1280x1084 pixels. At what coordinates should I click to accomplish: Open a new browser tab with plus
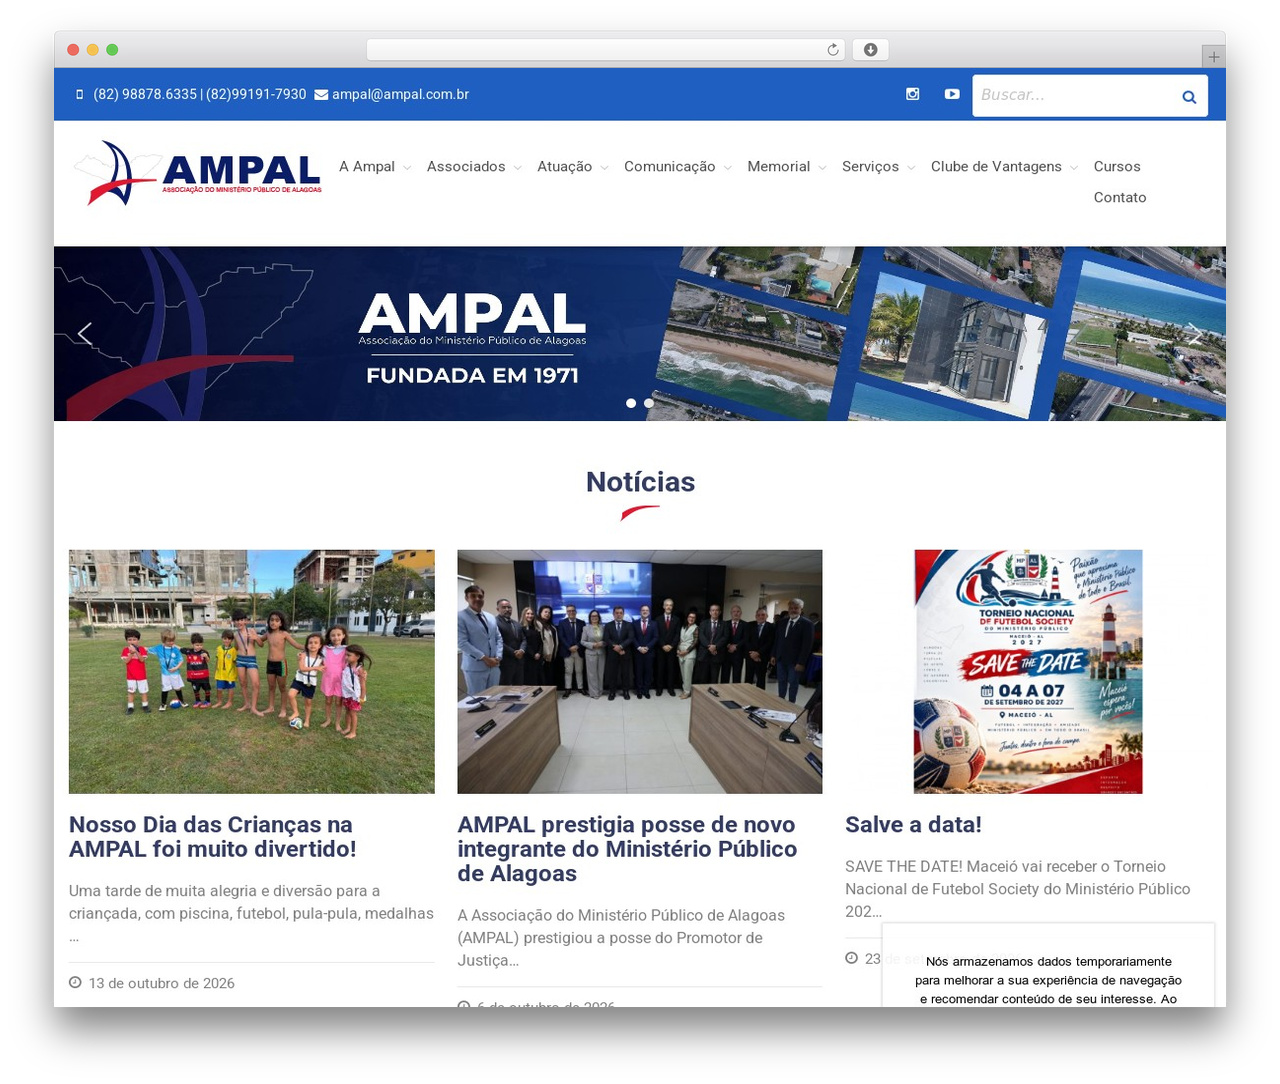coord(1213,57)
